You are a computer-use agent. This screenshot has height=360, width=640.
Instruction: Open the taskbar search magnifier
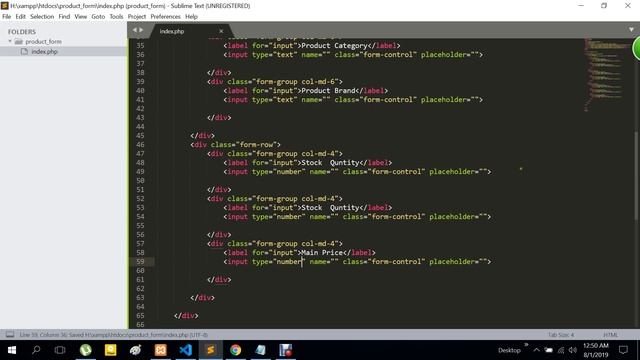coord(36,350)
